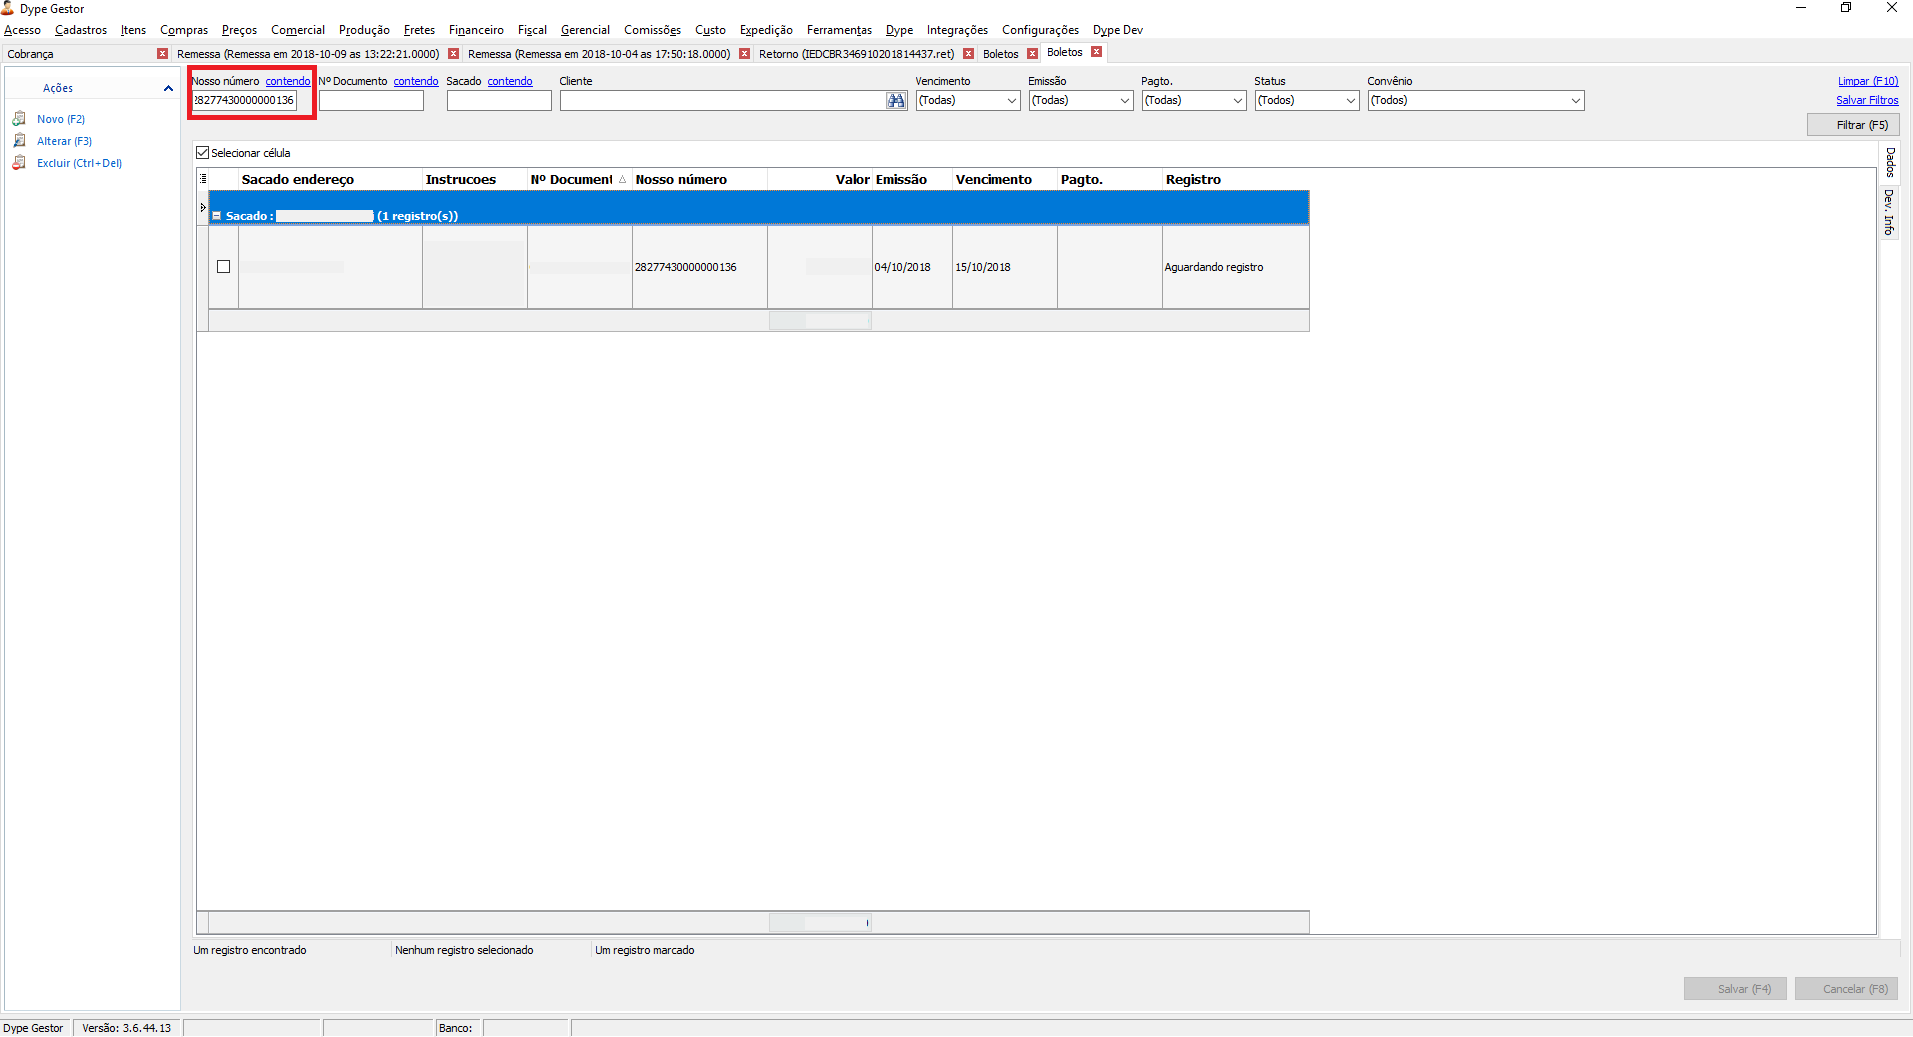Click the Cancelar (F8) button
The width and height of the screenshot is (1913, 1037).
point(1846,989)
